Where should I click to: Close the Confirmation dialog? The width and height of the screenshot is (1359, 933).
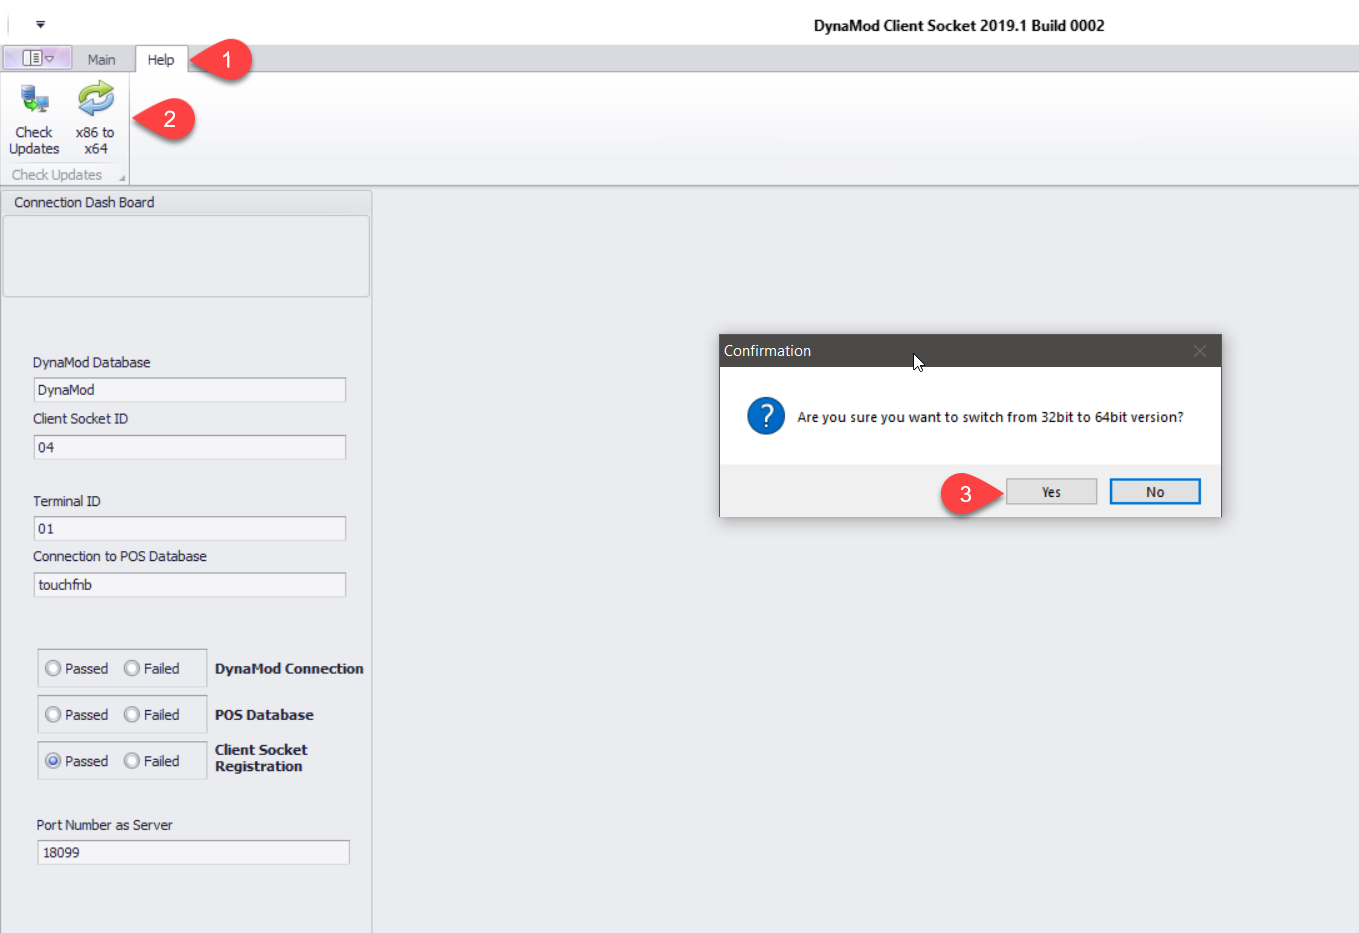[x=1200, y=351]
